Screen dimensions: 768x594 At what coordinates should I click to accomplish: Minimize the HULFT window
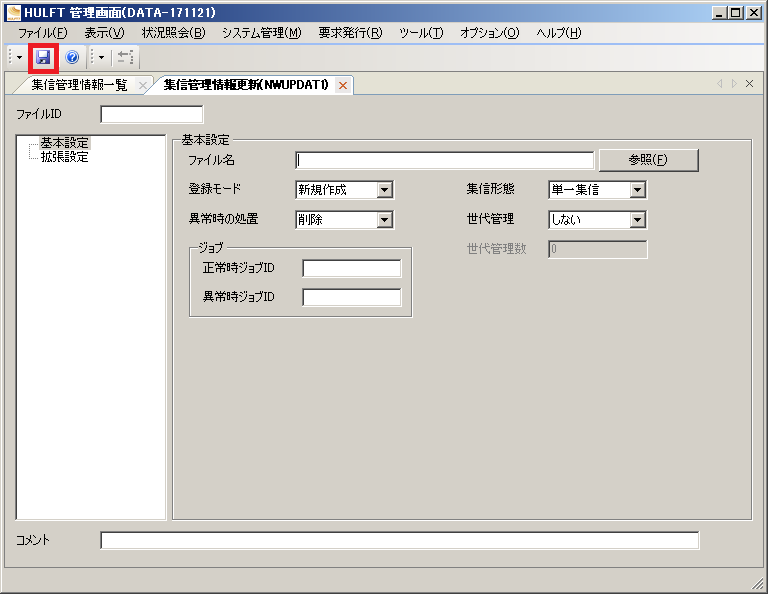[x=719, y=13]
